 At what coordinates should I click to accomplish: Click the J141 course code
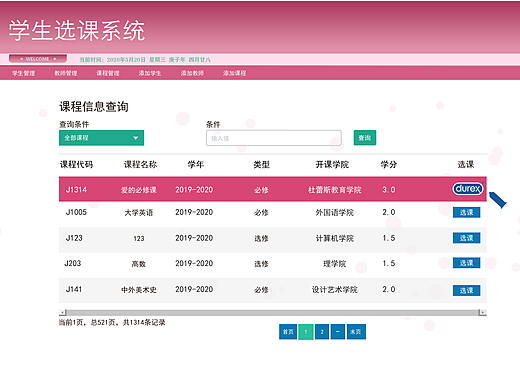(x=74, y=289)
